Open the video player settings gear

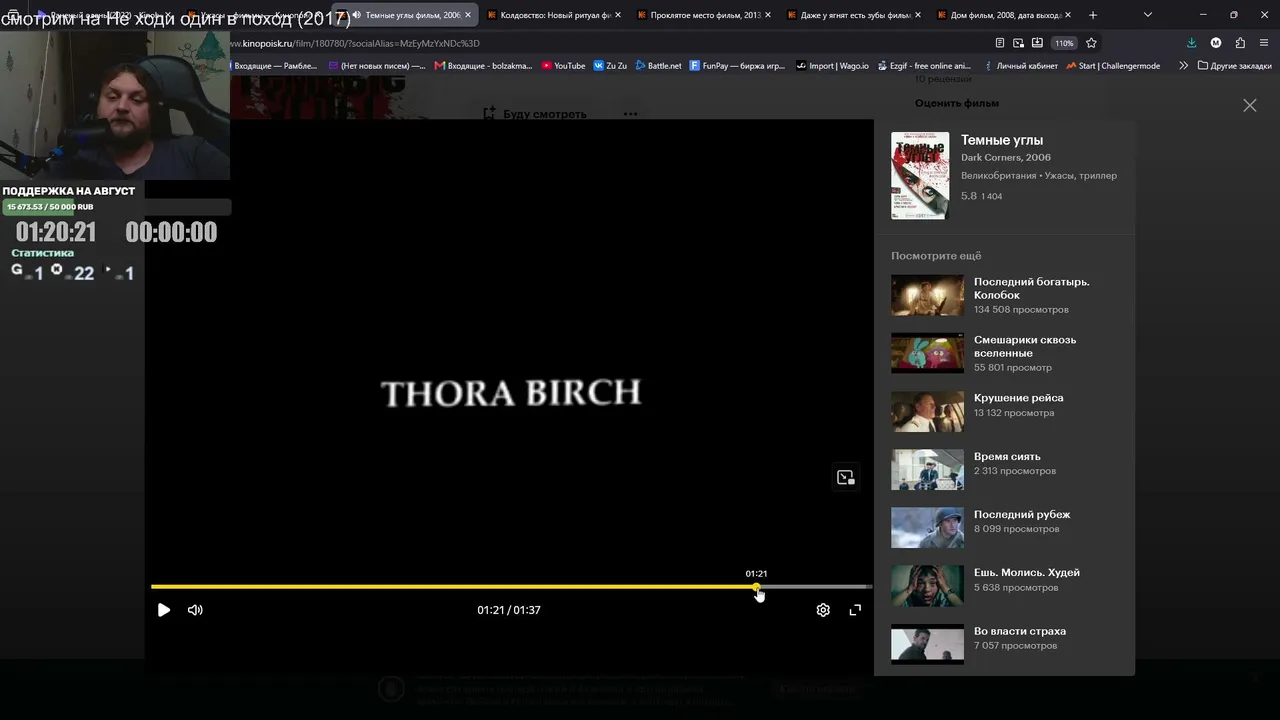(823, 610)
